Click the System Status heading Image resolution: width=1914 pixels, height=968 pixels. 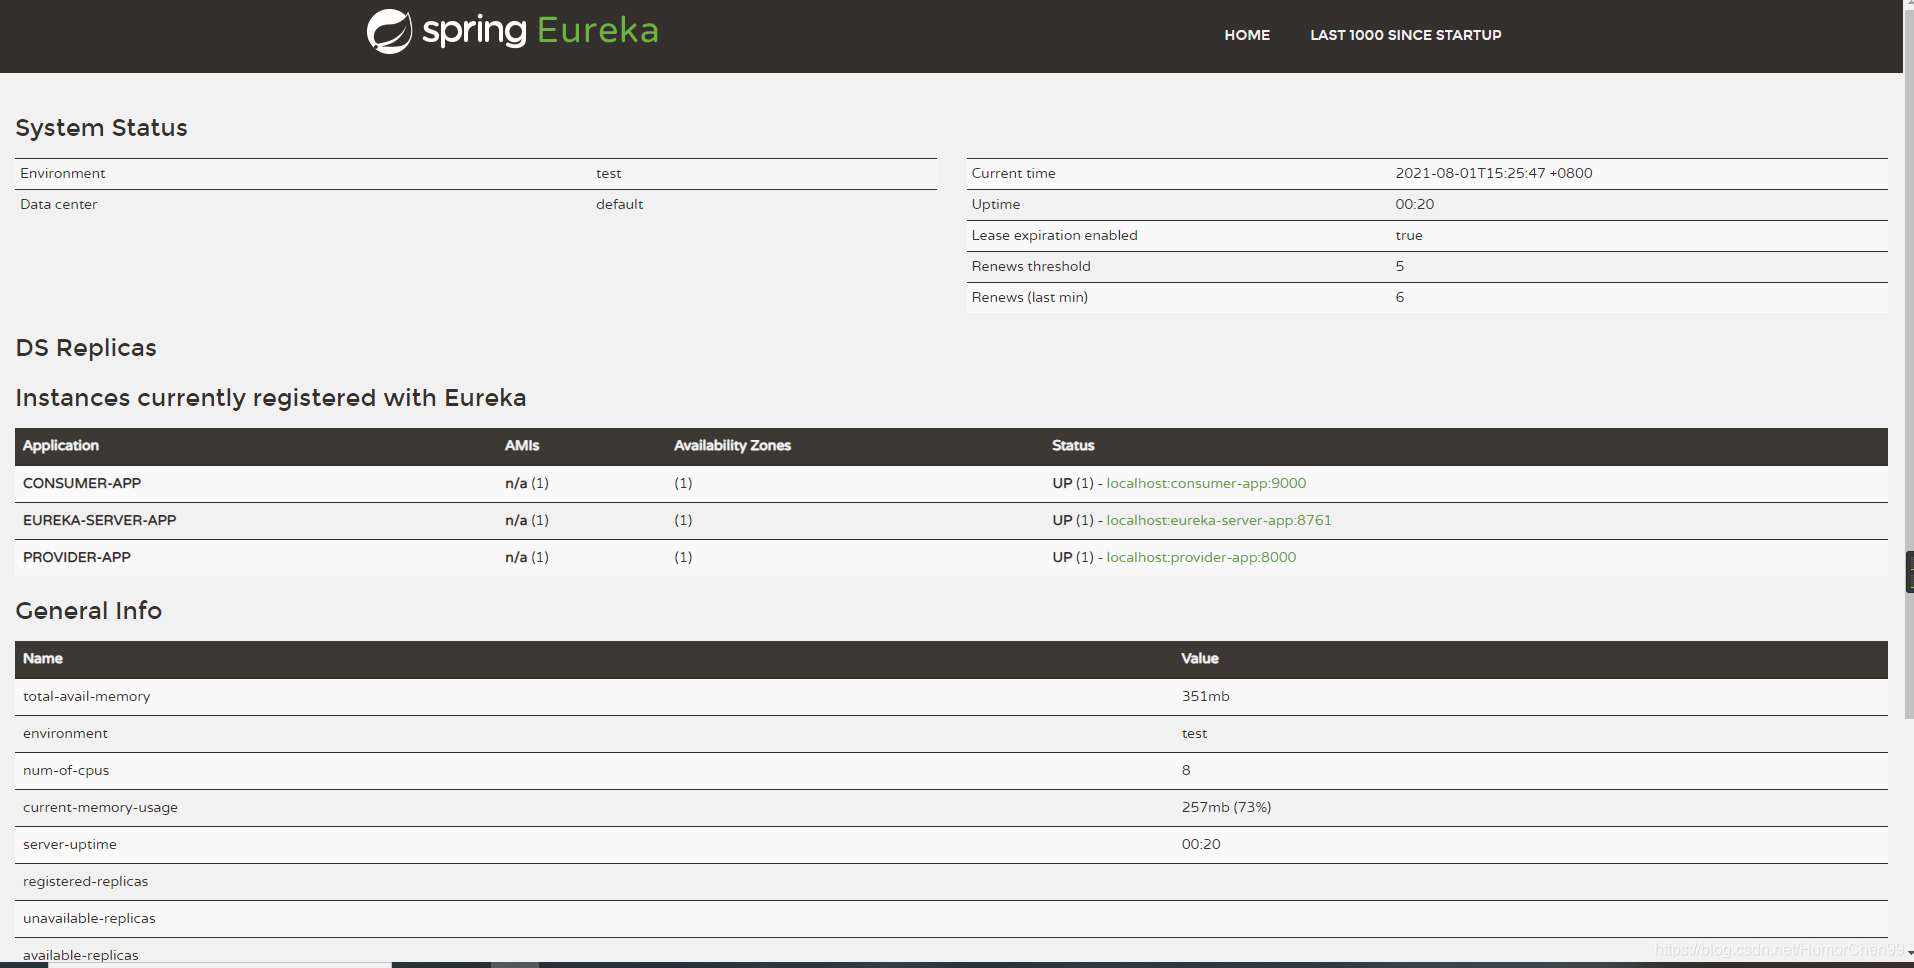coord(101,128)
